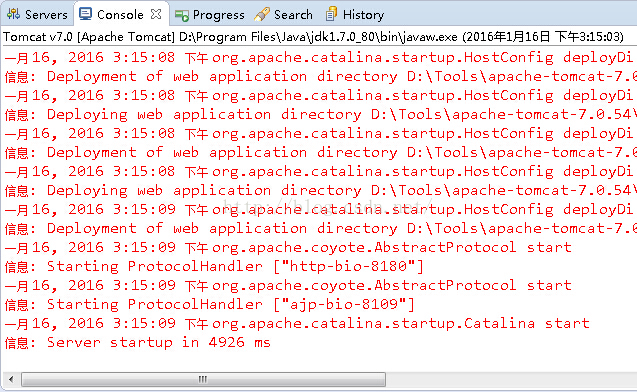
Task: Click the second 'Deploying web application directory' line
Action: [x=321, y=191]
